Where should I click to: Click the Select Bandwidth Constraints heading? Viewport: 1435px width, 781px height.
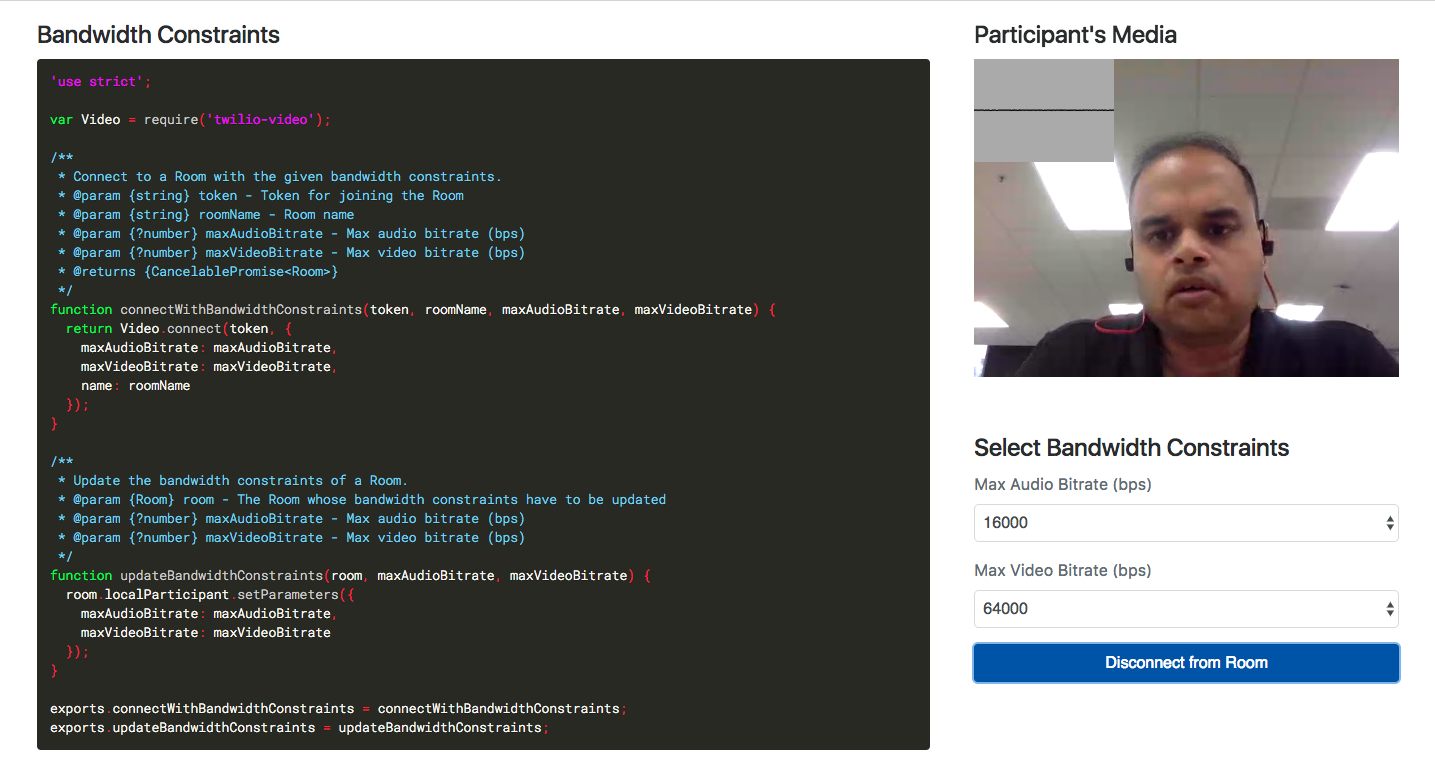click(x=1131, y=448)
